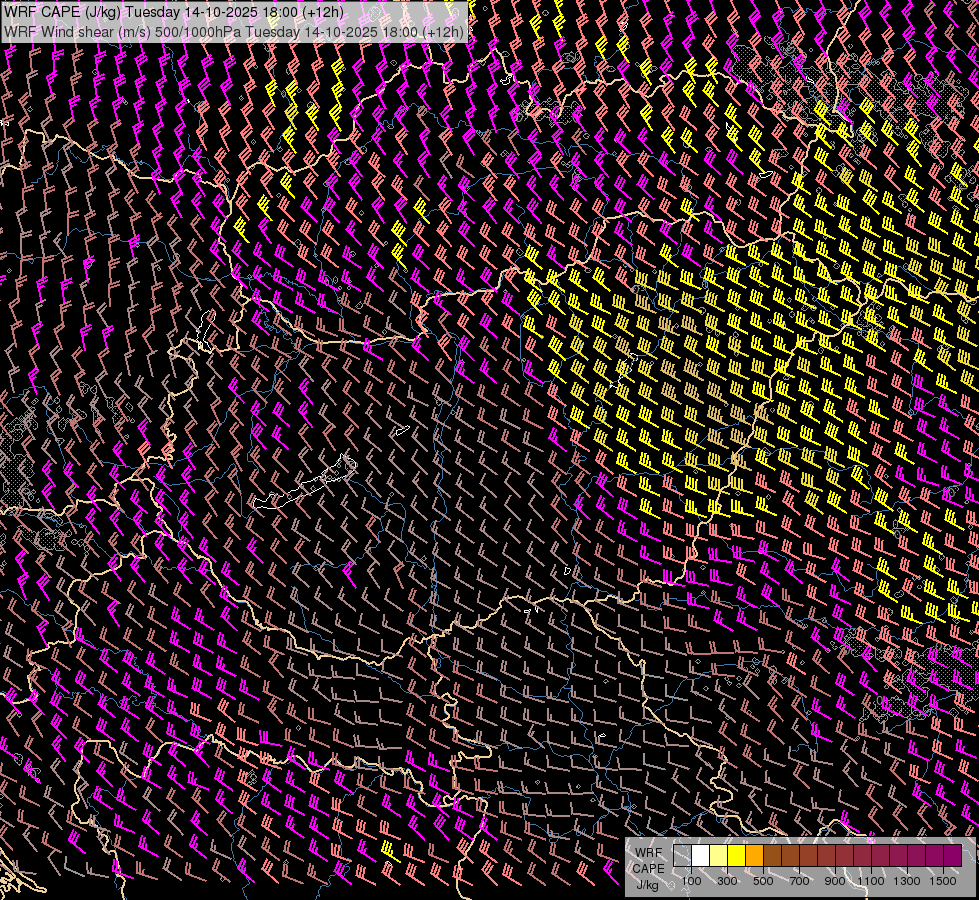Click the 100 label on the legend

pyautogui.click(x=691, y=881)
